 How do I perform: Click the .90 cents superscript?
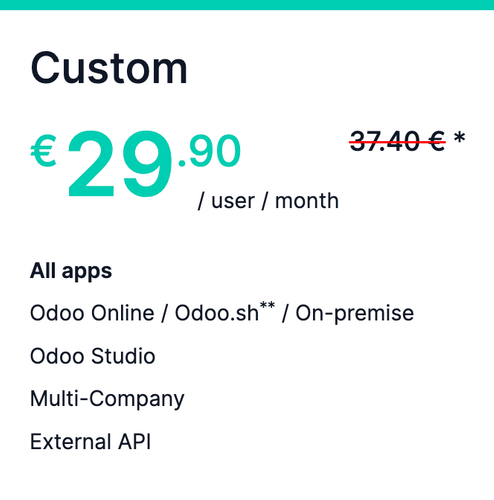(210, 150)
